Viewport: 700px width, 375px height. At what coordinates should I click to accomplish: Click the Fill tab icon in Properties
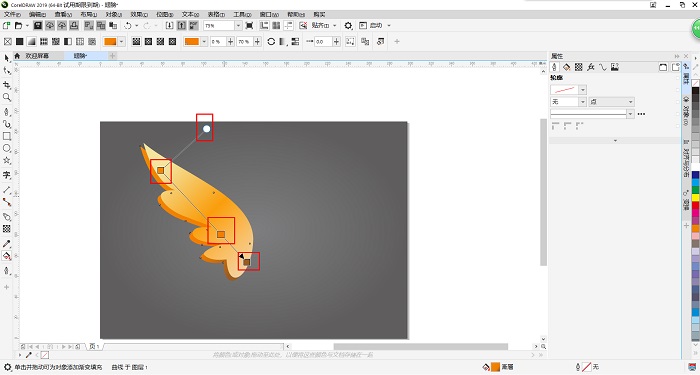coord(567,67)
